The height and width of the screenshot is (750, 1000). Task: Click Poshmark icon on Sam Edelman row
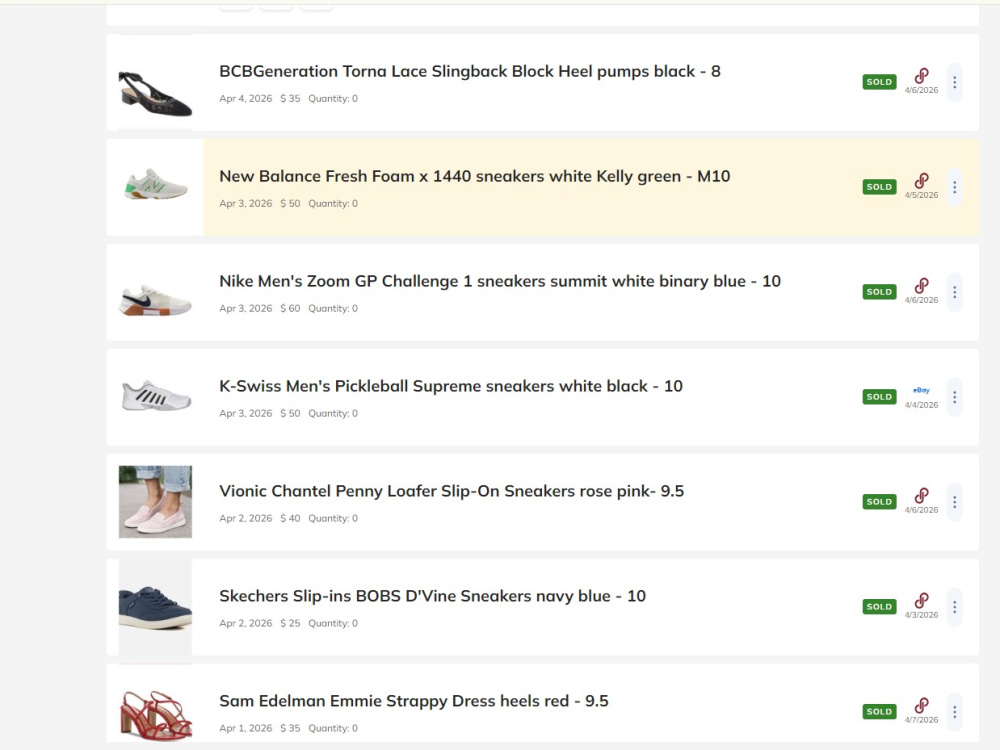pos(921,705)
